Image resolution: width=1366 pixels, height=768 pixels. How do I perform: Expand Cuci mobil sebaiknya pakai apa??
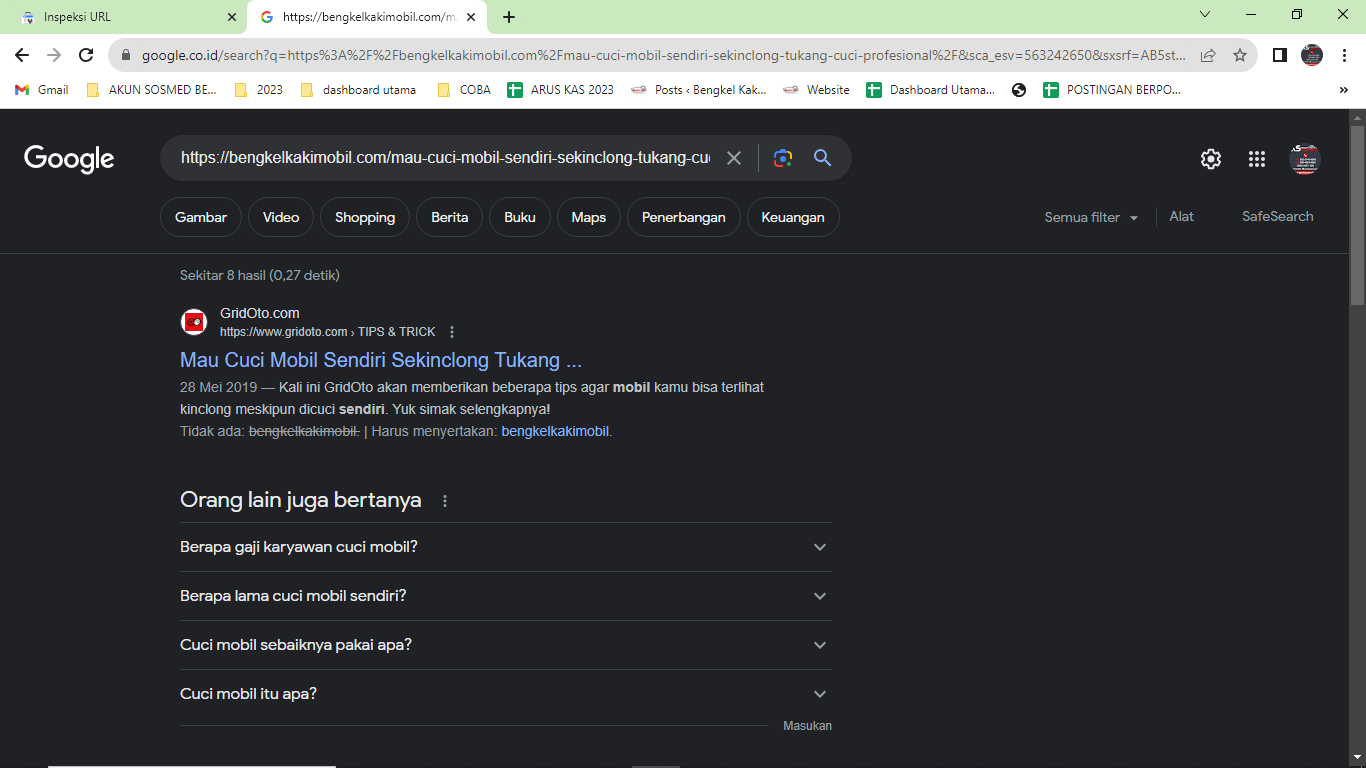click(x=506, y=645)
